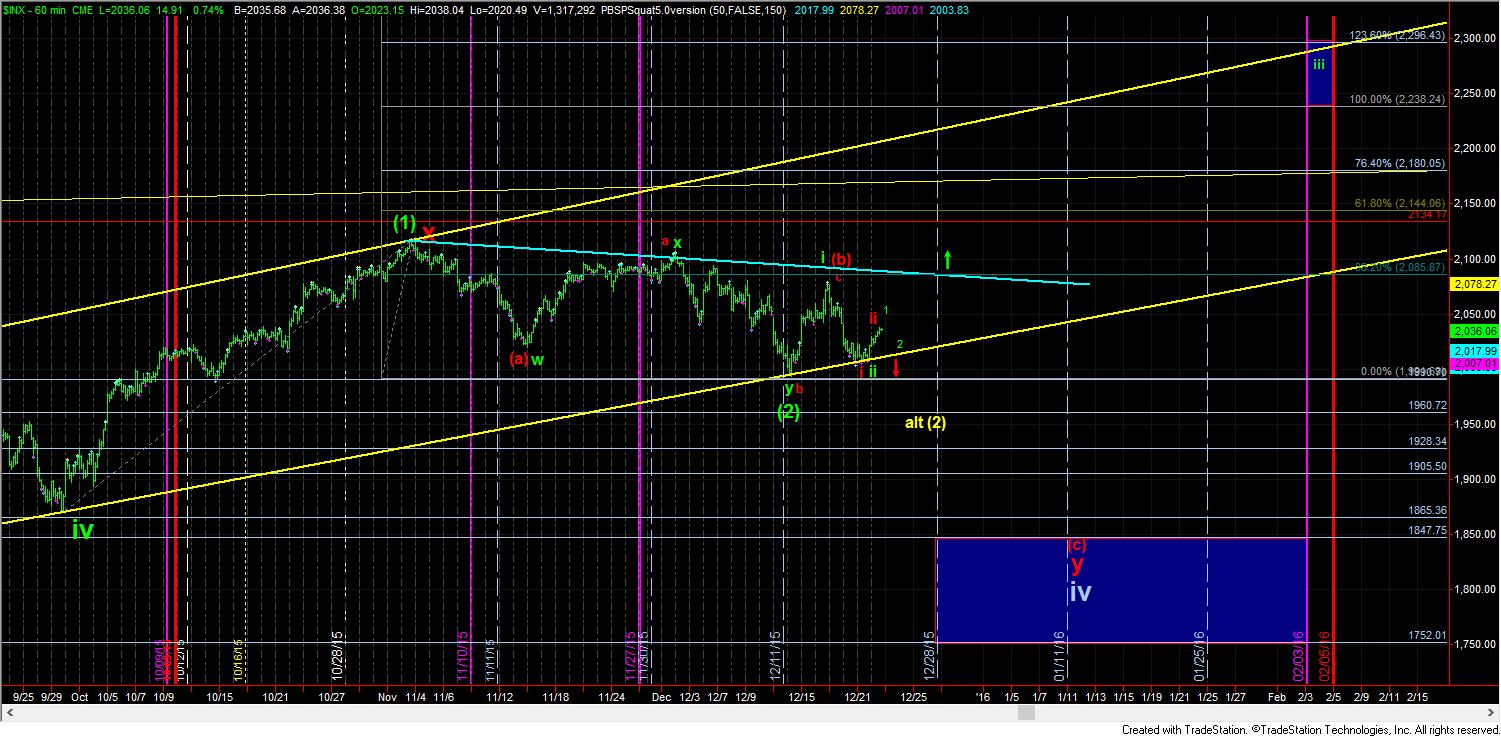Click the red (b) wave label
The height and width of the screenshot is (736, 1501).
coord(841,259)
